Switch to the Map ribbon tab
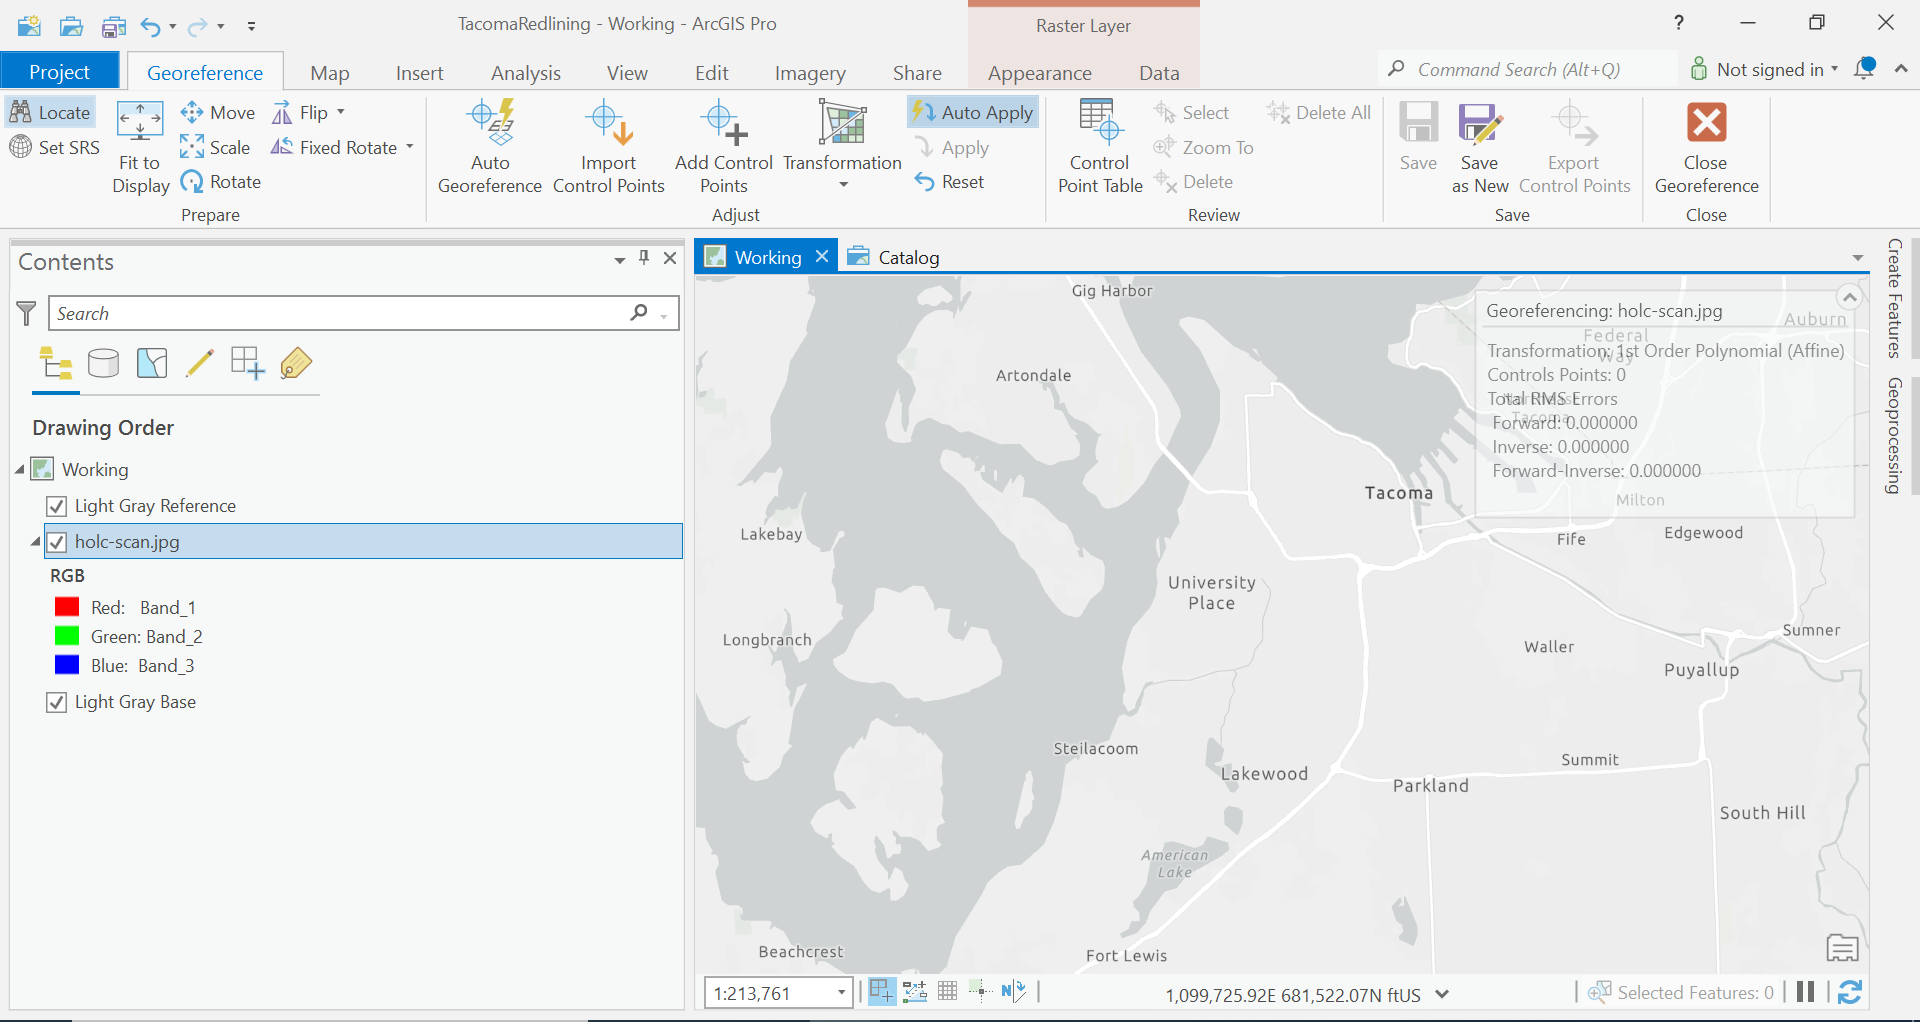1920x1022 pixels. coord(330,73)
